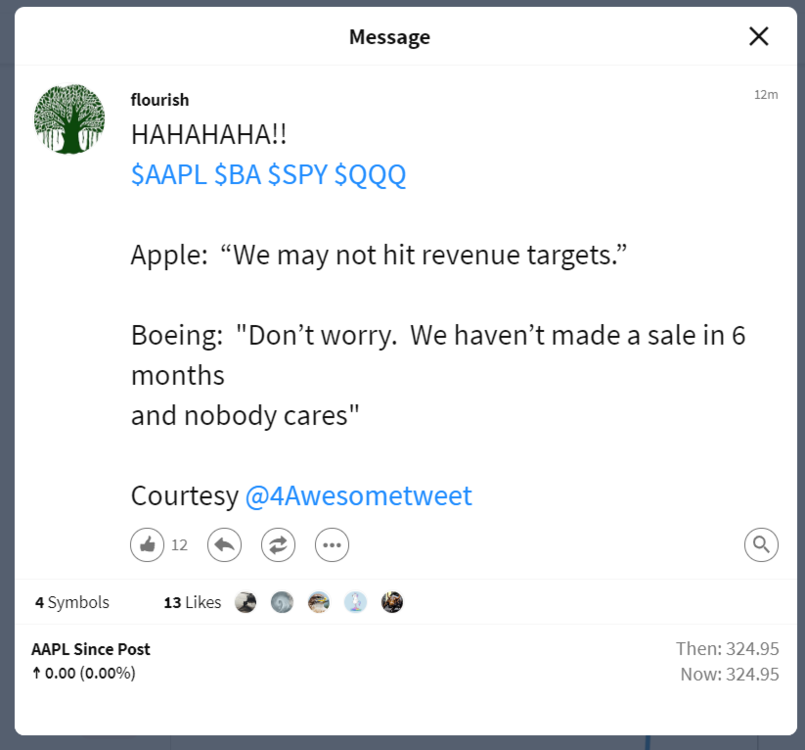Image resolution: width=805 pixels, height=750 pixels.
Task: Open the flourish username profile
Action: click(x=160, y=99)
